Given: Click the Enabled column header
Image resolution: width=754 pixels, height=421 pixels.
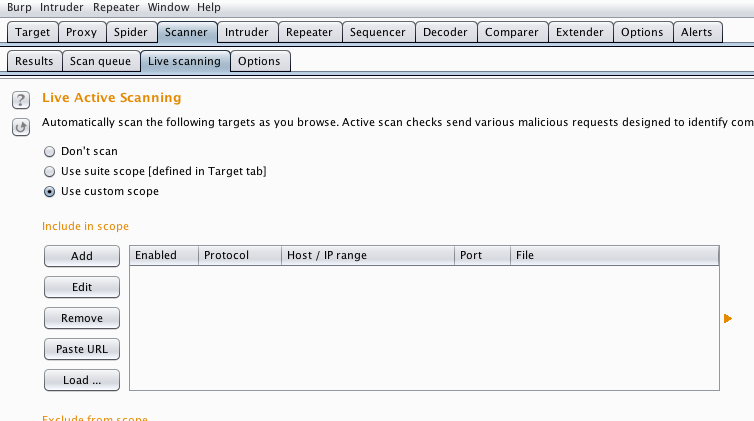Looking at the screenshot, I should point(156,255).
